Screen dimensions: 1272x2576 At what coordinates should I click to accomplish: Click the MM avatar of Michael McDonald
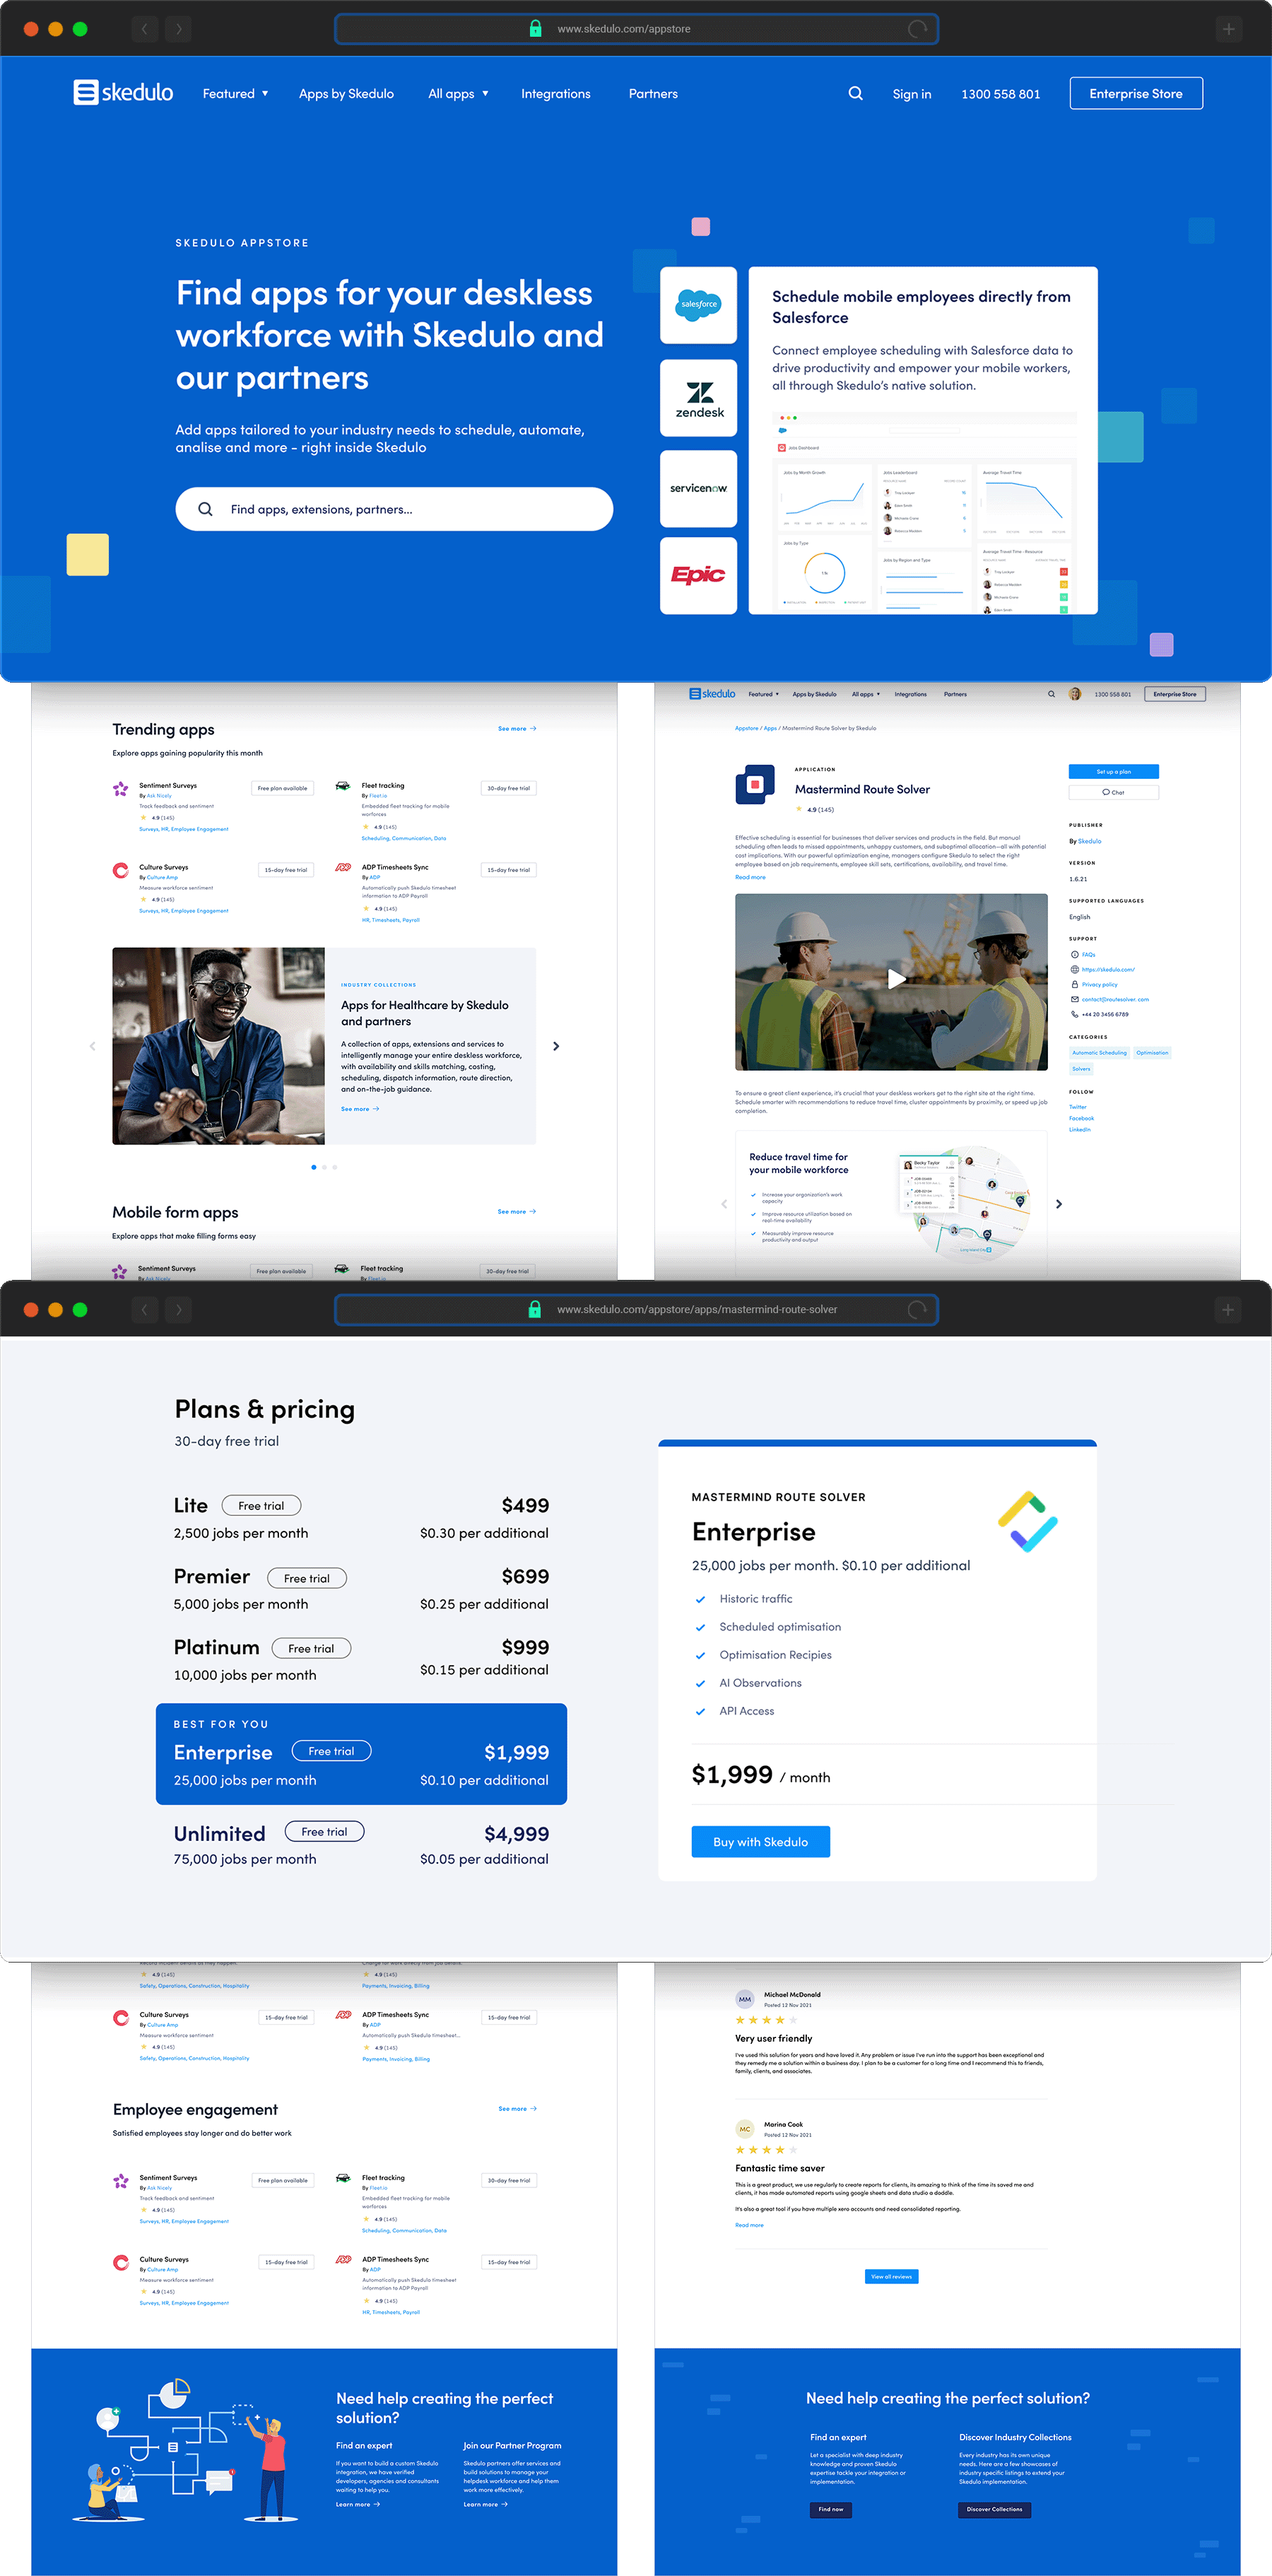coord(744,1999)
